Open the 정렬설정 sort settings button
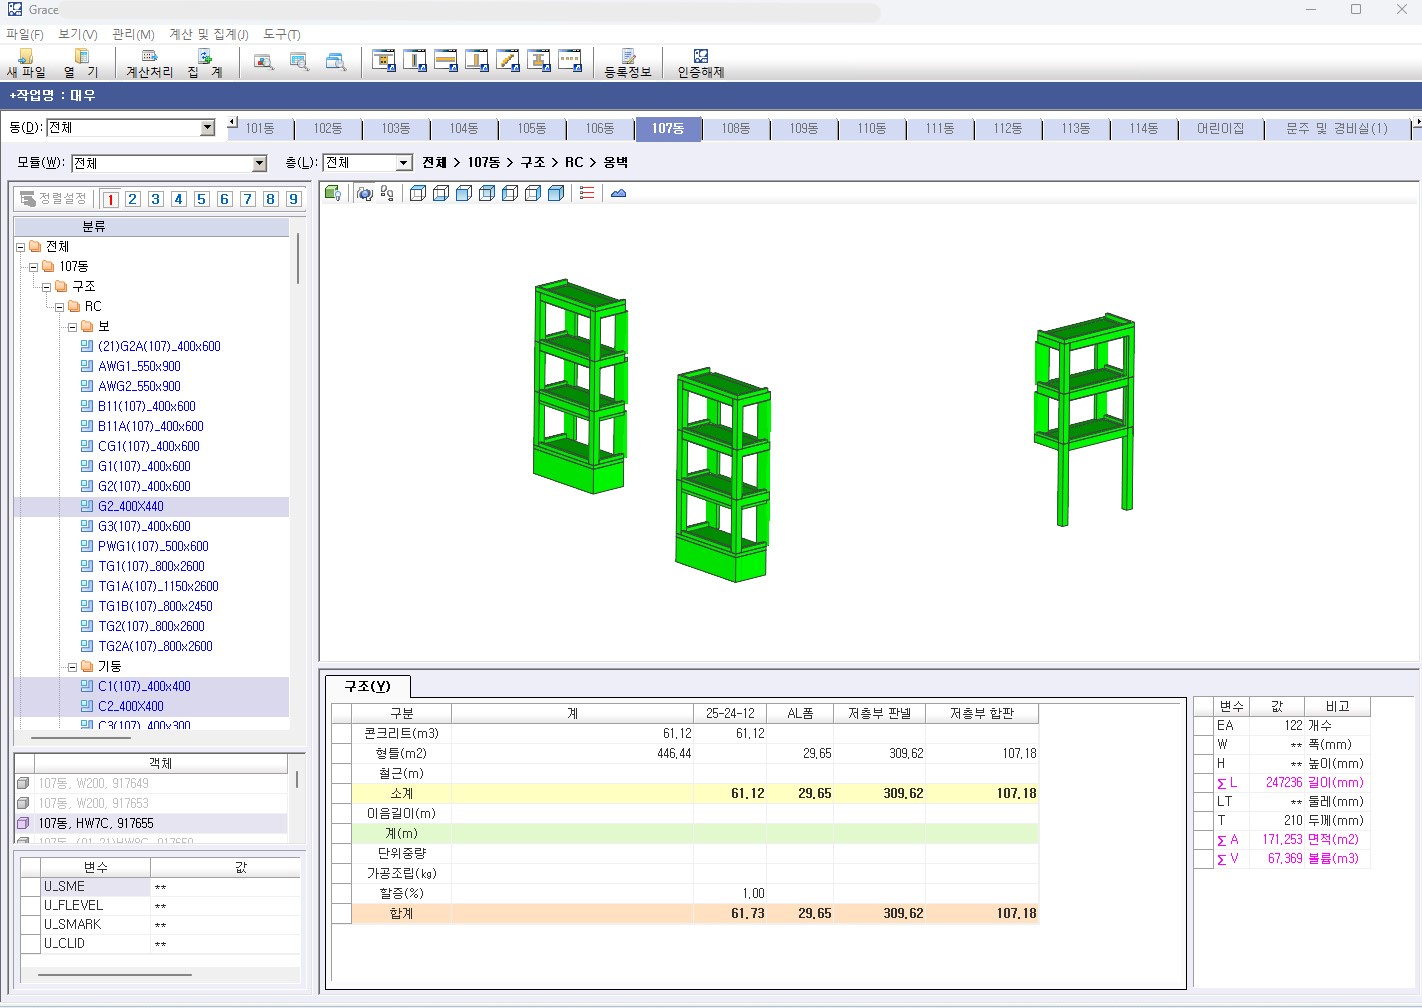Screen dimensions: 1422x1008 pos(54,199)
